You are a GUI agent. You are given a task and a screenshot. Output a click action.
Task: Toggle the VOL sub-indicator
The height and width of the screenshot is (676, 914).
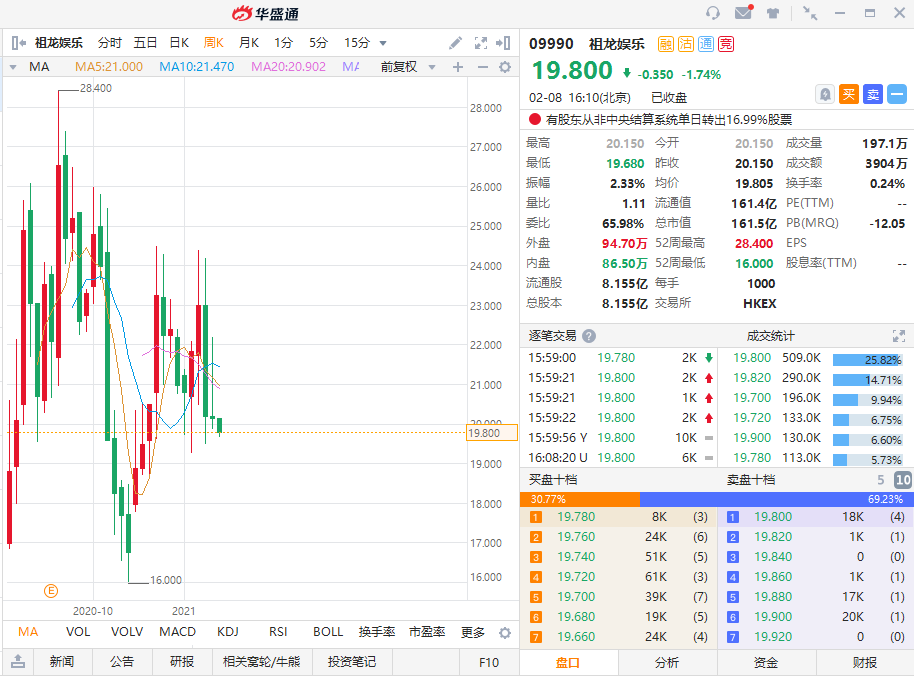click(x=78, y=632)
